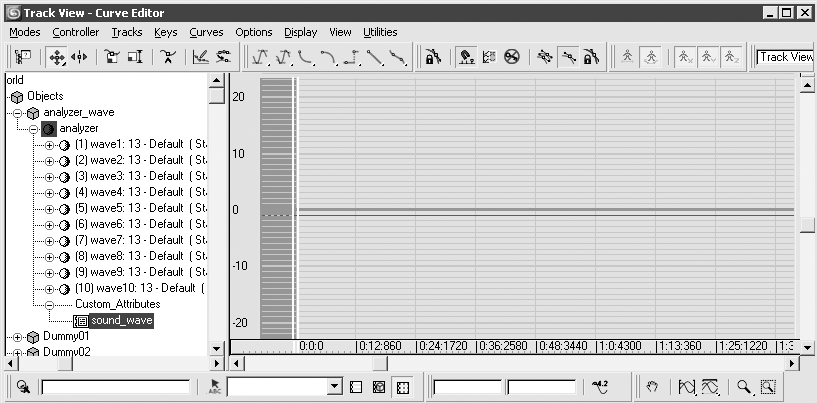The image size is (817, 403).
Task: Select the Move Keys tool
Action: 56,57
